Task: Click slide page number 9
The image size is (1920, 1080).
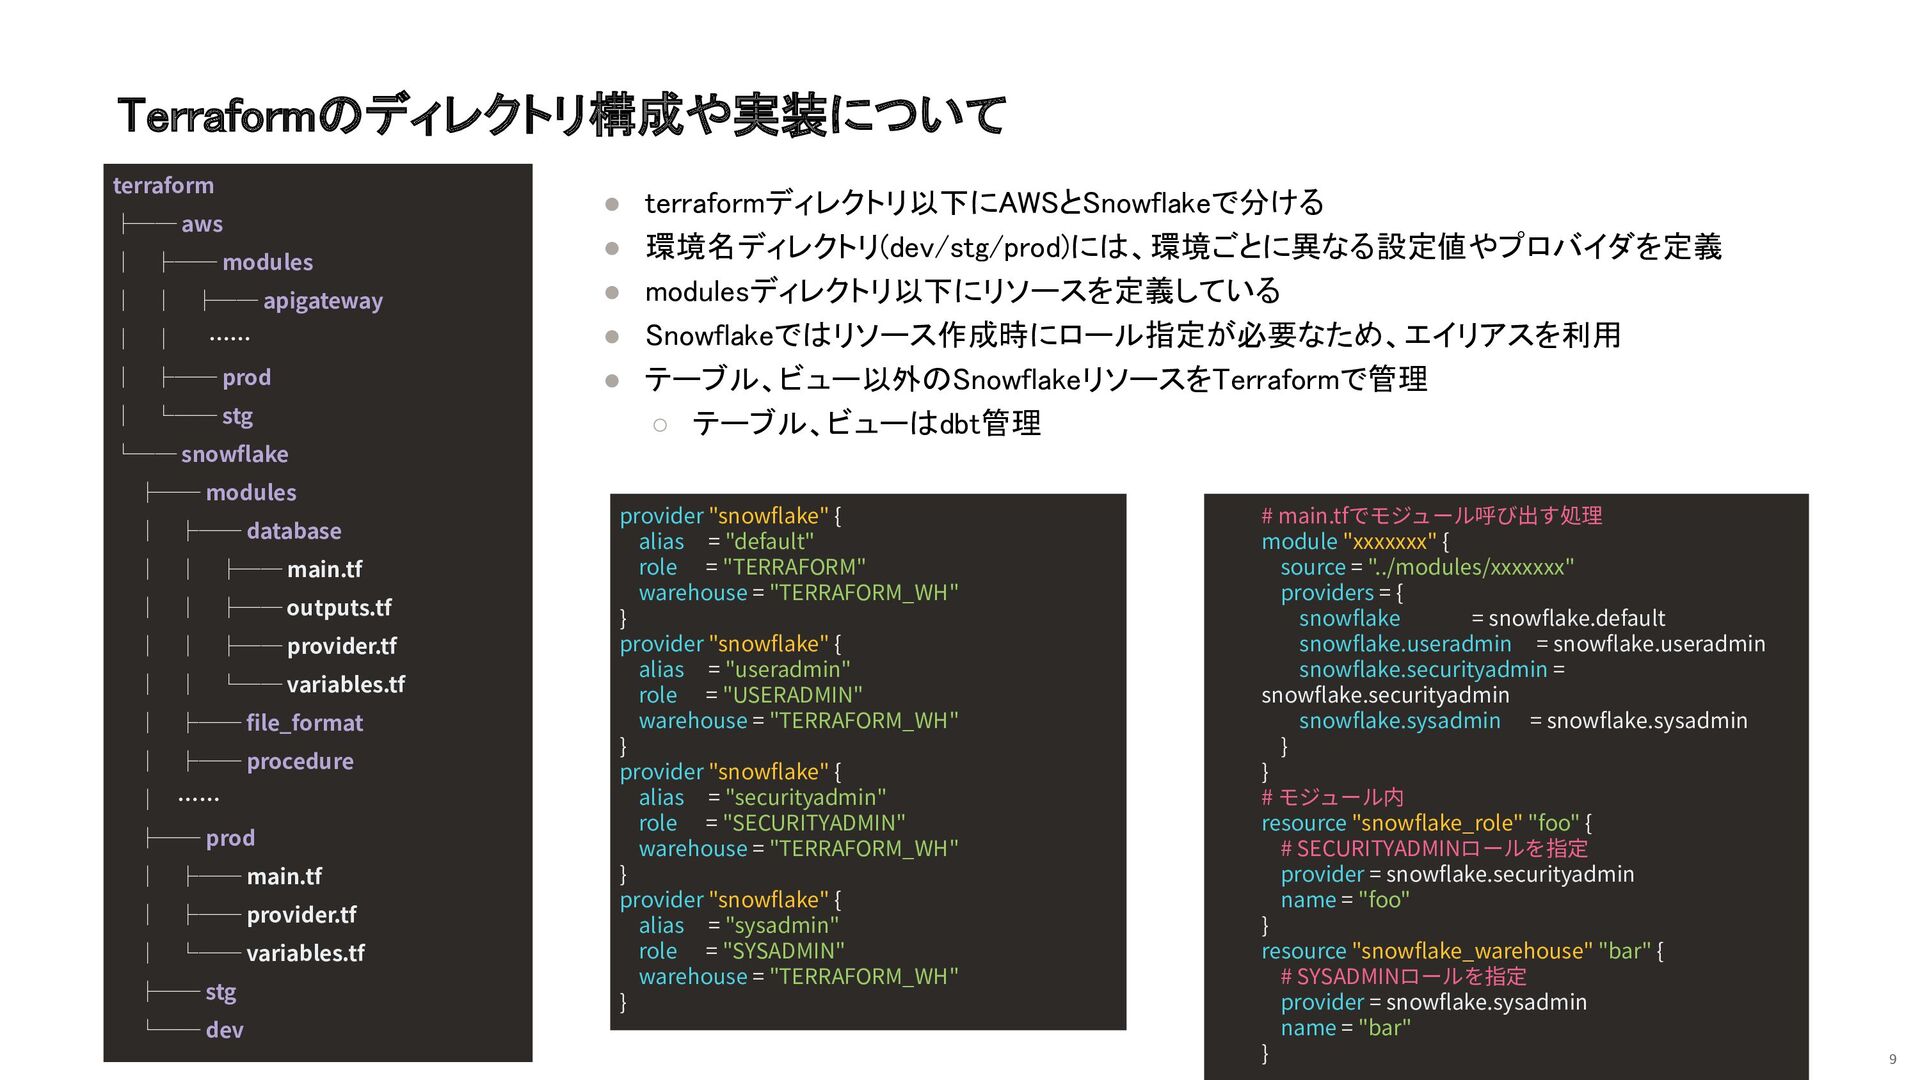Action: [x=1892, y=1059]
